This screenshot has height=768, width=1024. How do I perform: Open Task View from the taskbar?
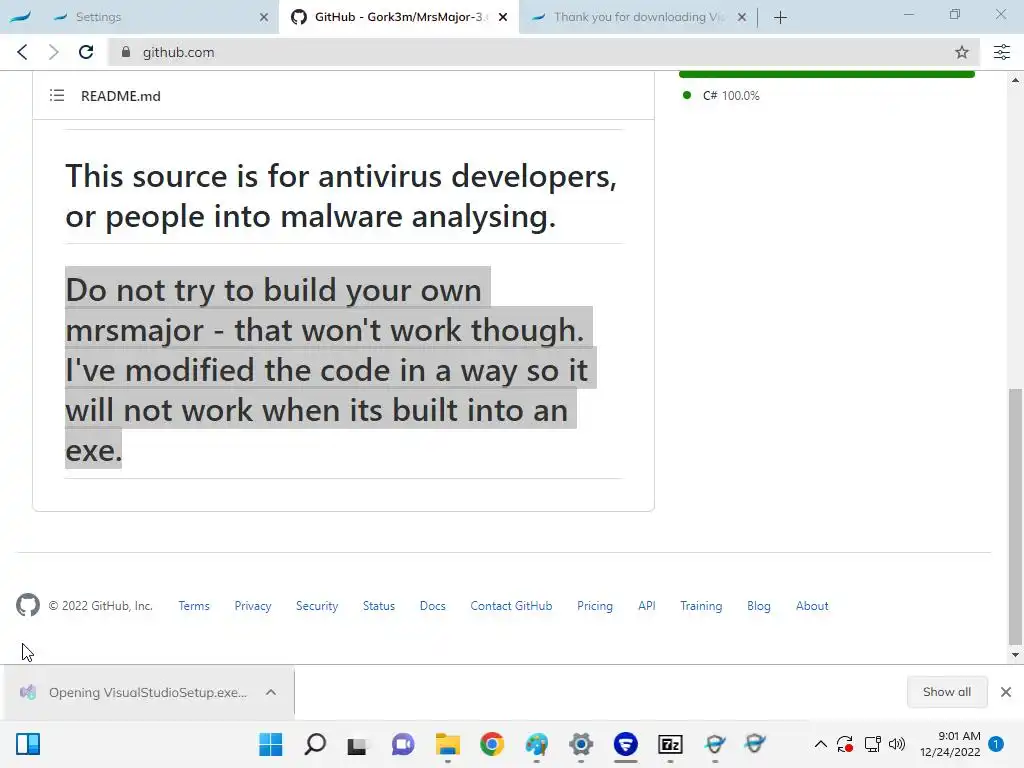pos(357,744)
